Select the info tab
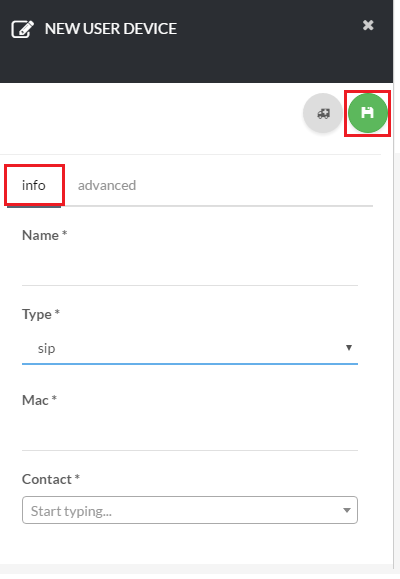This screenshot has width=400, height=579. pos(34,185)
